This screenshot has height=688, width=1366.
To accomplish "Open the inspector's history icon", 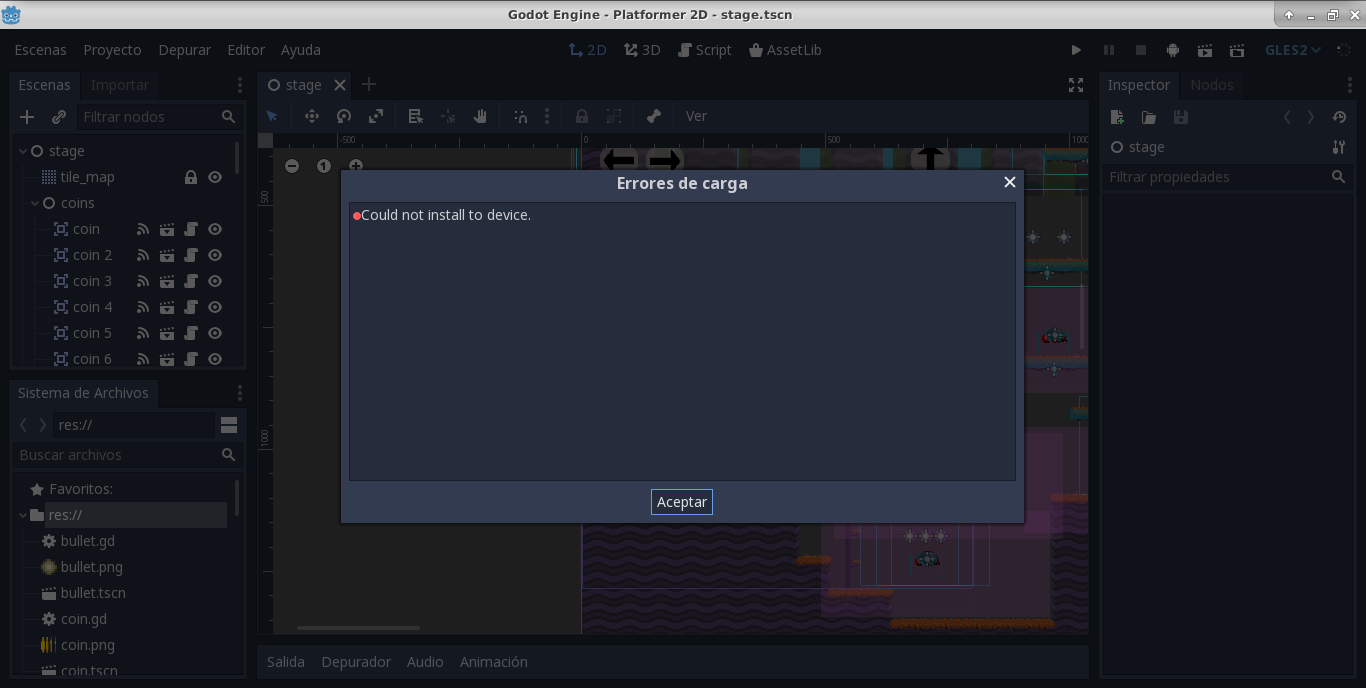I will [x=1339, y=117].
